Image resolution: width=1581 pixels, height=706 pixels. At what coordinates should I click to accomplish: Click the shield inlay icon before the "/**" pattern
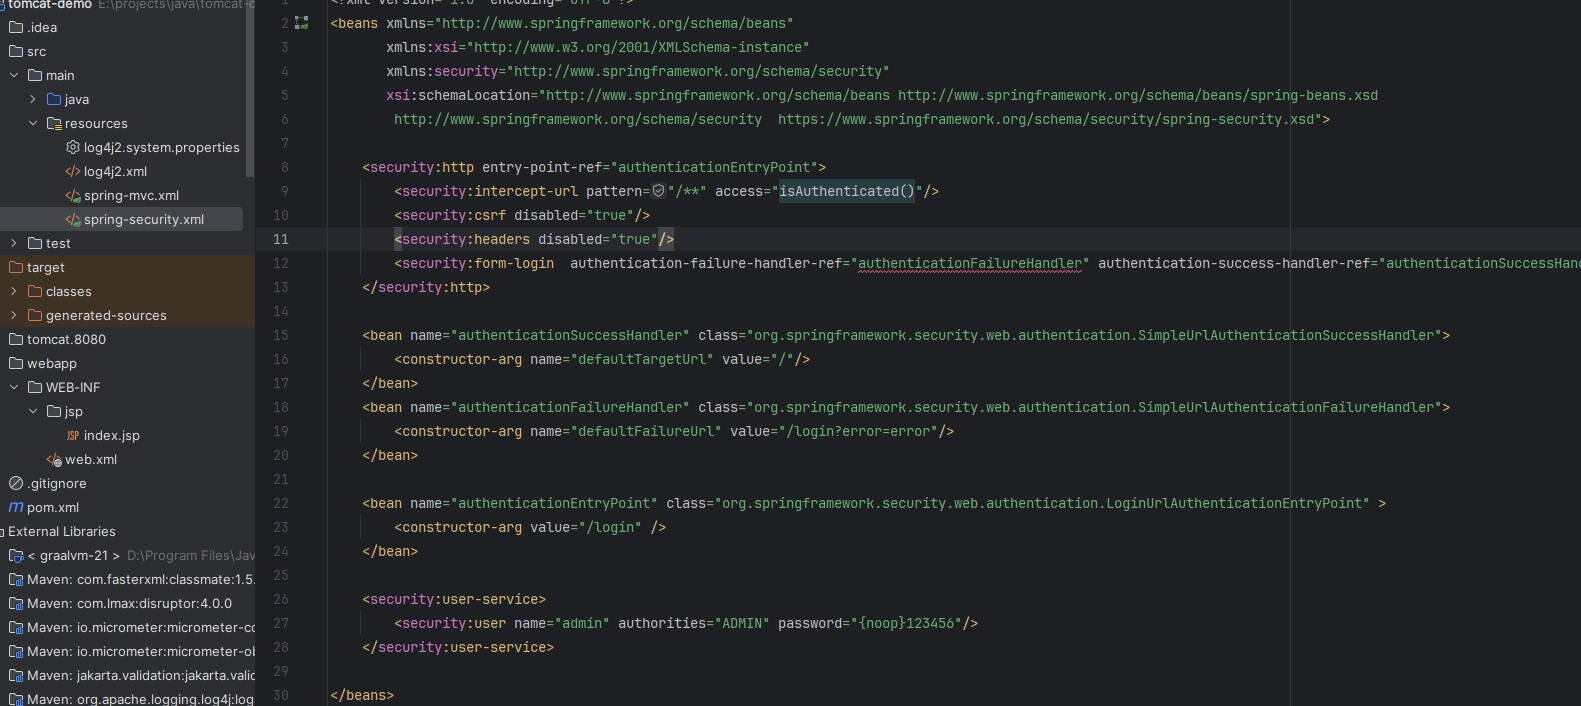[658, 191]
